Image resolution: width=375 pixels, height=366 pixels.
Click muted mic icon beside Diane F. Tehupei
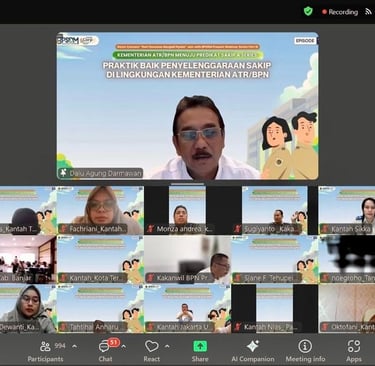238,278
